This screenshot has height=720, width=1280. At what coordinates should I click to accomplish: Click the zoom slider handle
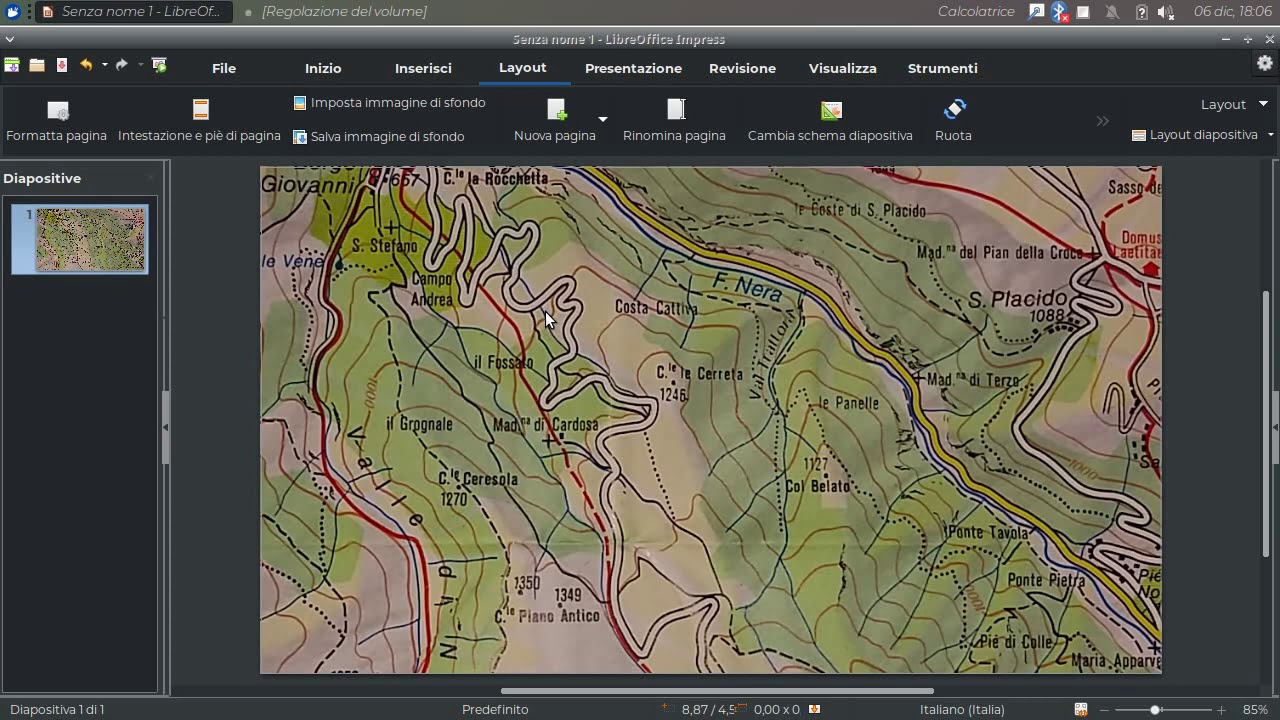click(x=1155, y=710)
